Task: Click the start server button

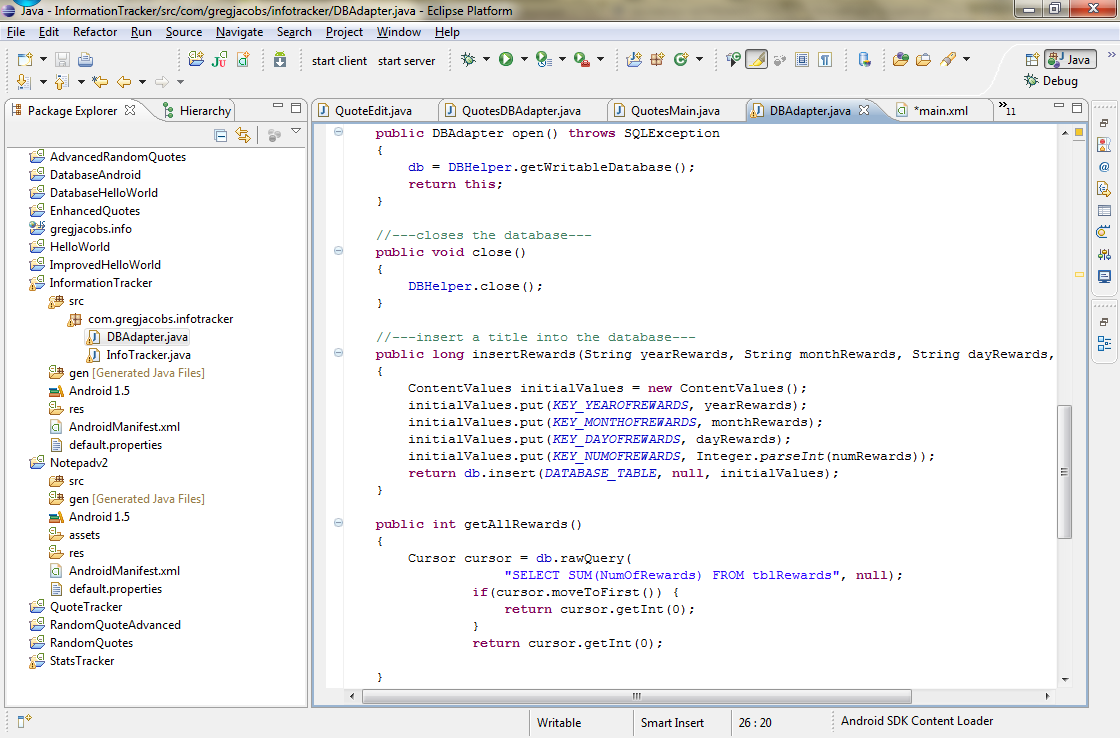Action: [406, 61]
